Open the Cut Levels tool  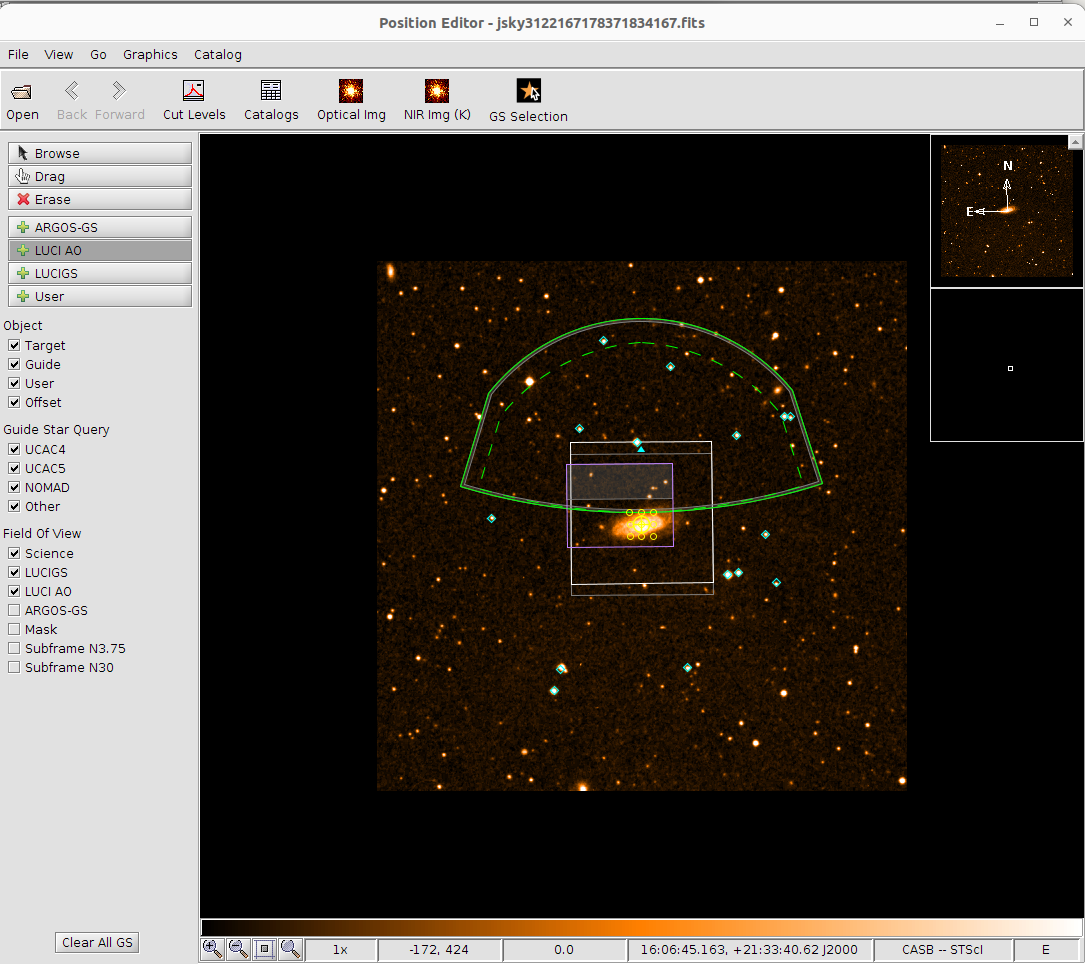pos(194,101)
